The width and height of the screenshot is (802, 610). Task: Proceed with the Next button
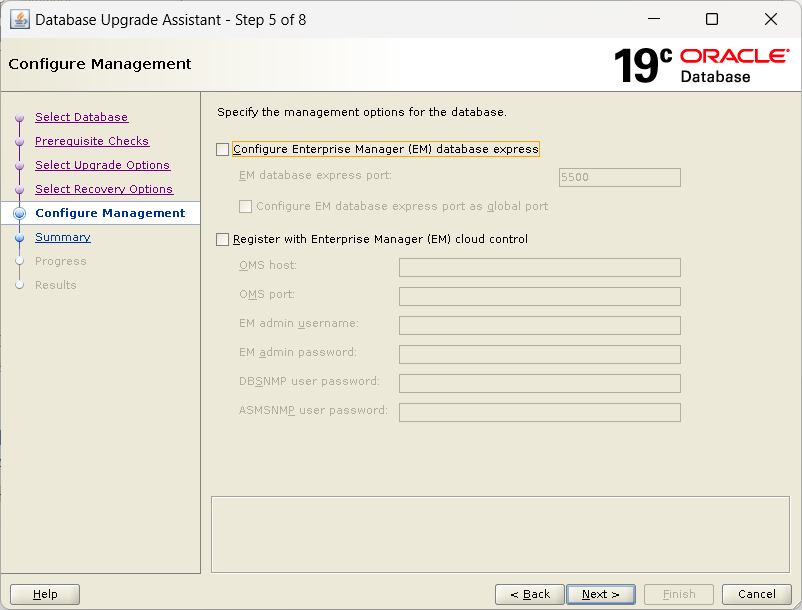[601, 594]
